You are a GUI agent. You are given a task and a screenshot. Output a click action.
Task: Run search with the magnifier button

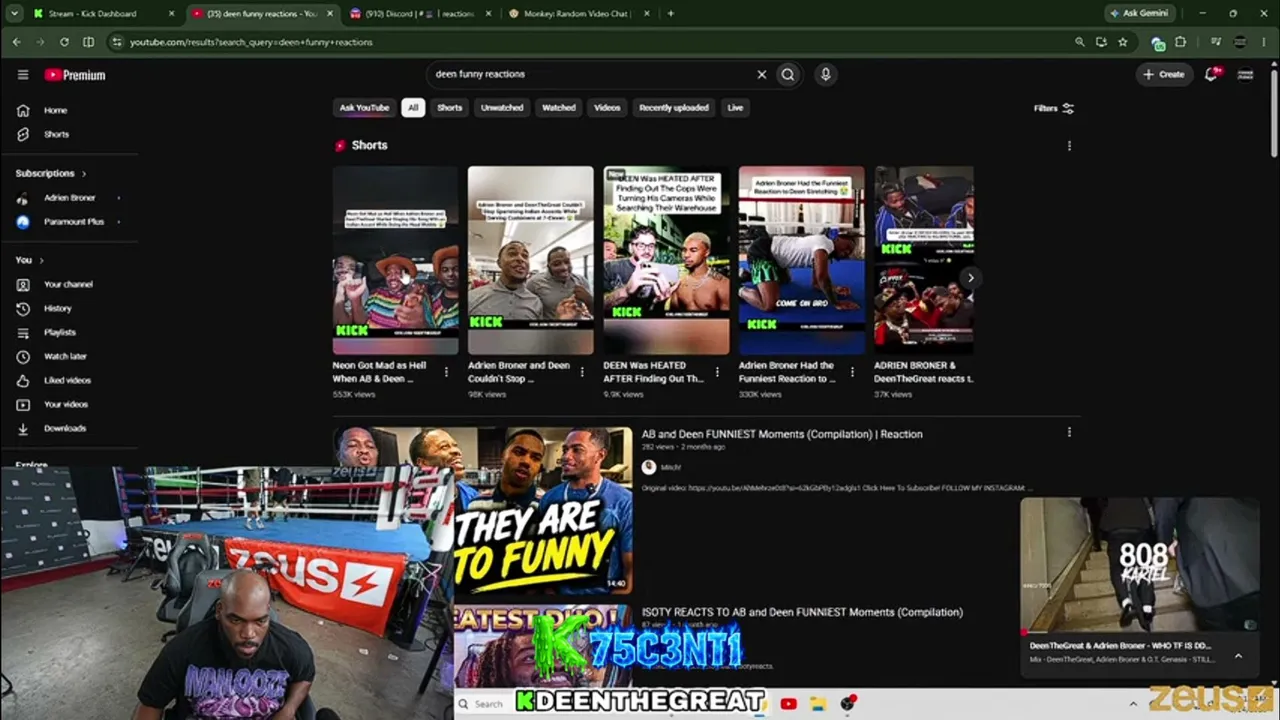(x=788, y=74)
